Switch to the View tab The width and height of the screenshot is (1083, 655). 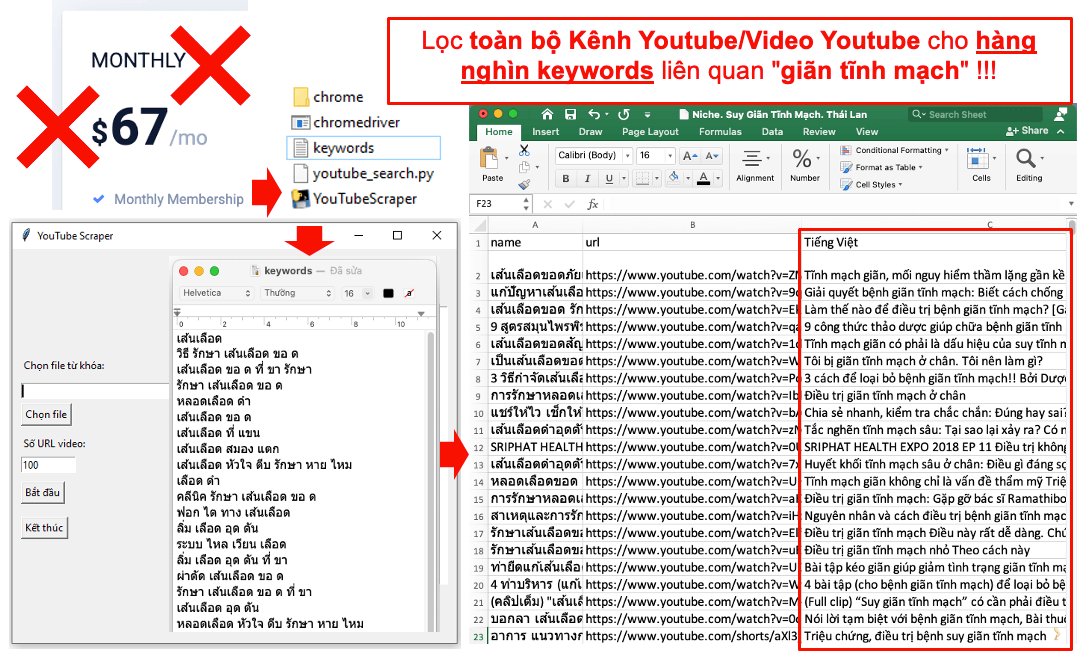point(867,132)
